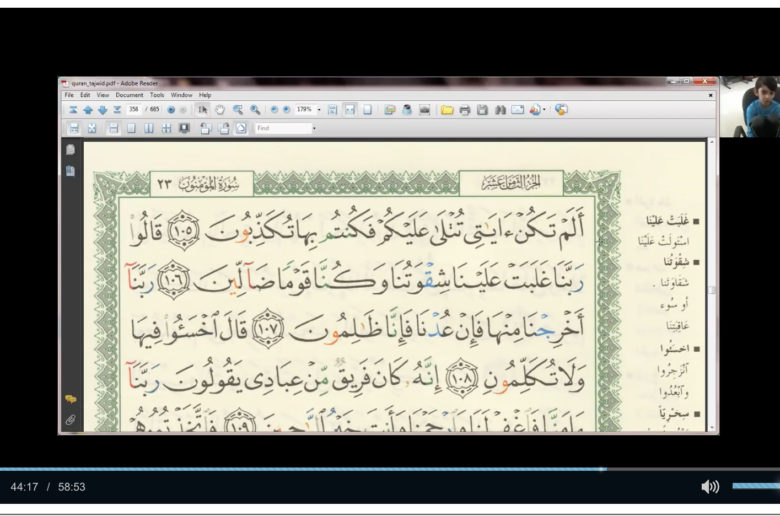This screenshot has height=516, width=780.
Task: Click the zoom out button
Action: coord(274,110)
